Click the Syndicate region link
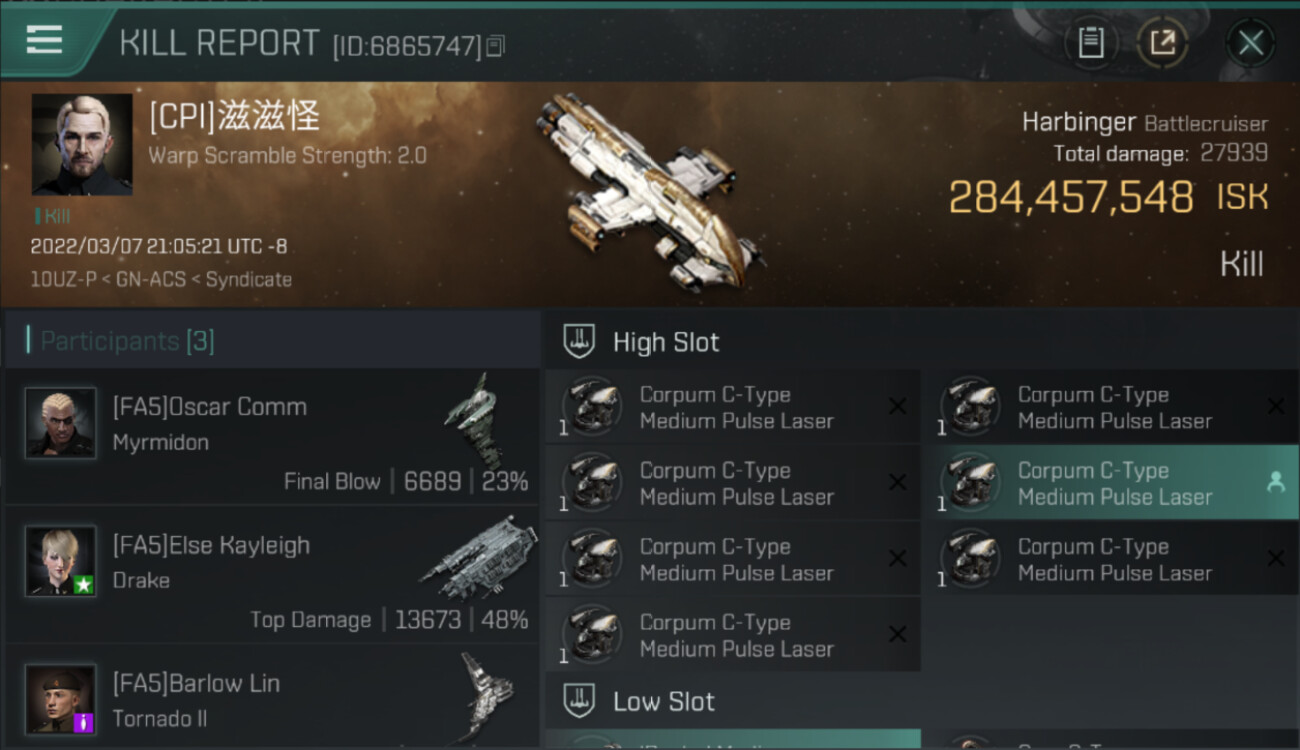This screenshot has width=1300, height=750. click(248, 280)
